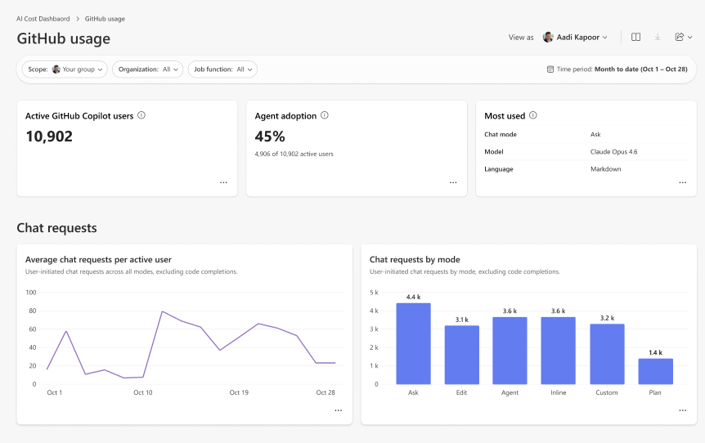The width and height of the screenshot is (705, 443).
Task: Click the Oct 19 axis label
Action: [x=239, y=393]
